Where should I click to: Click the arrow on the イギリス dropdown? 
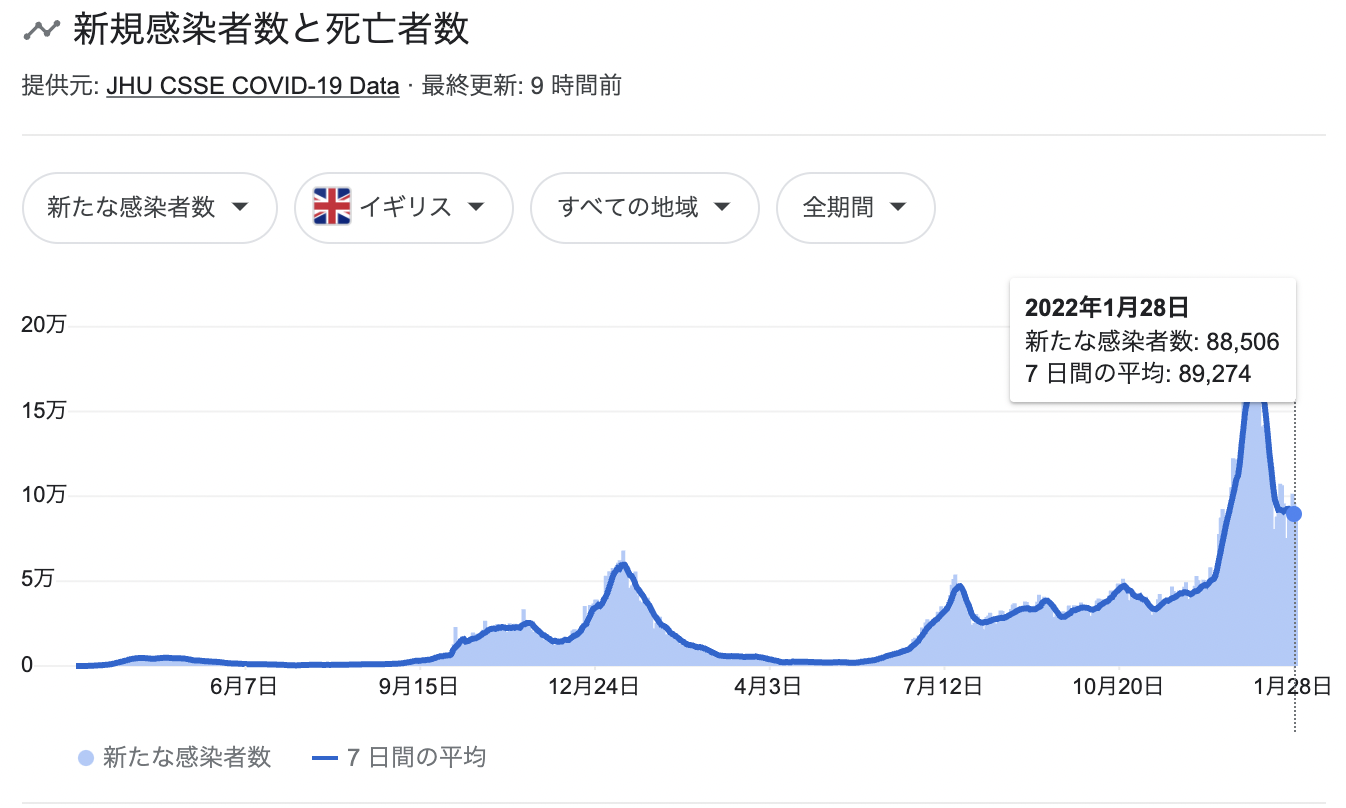[476, 208]
